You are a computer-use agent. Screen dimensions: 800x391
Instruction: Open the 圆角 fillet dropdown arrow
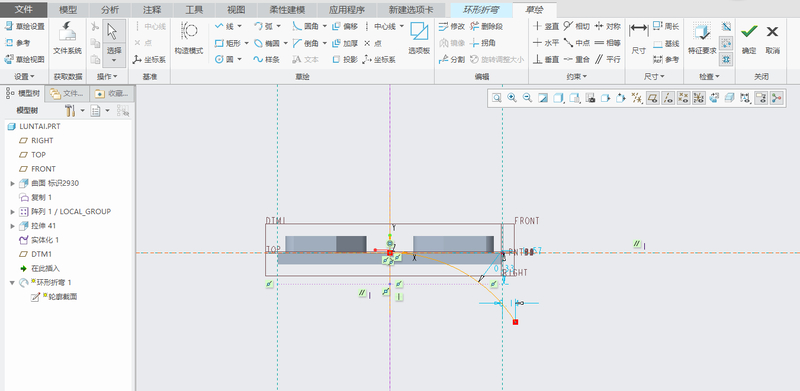tap(324, 27)
